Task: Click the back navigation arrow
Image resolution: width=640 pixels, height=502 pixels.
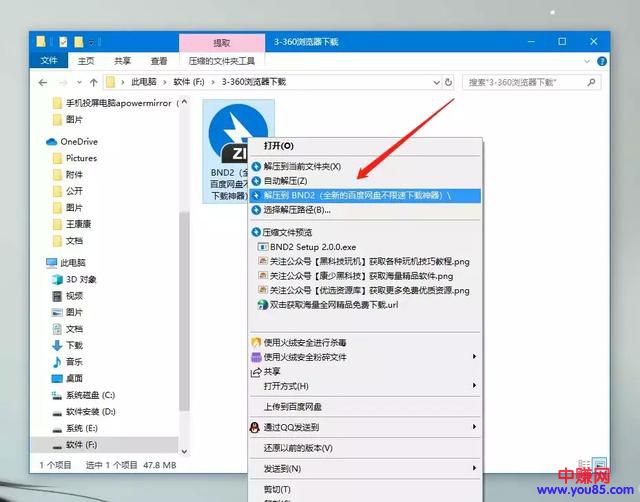Action: coord(43,83)
